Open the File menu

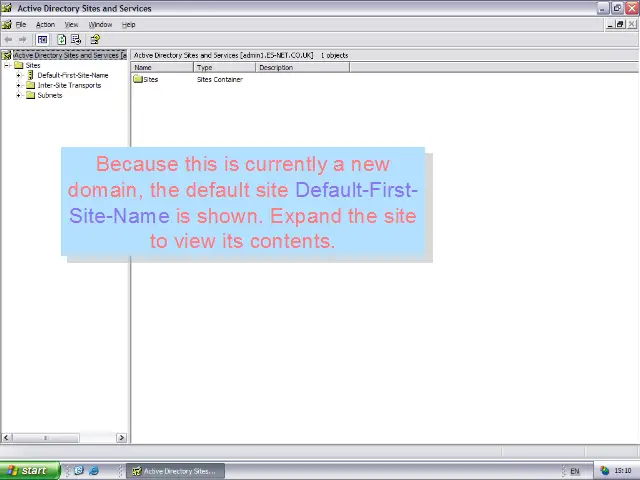tap(21, 24)
